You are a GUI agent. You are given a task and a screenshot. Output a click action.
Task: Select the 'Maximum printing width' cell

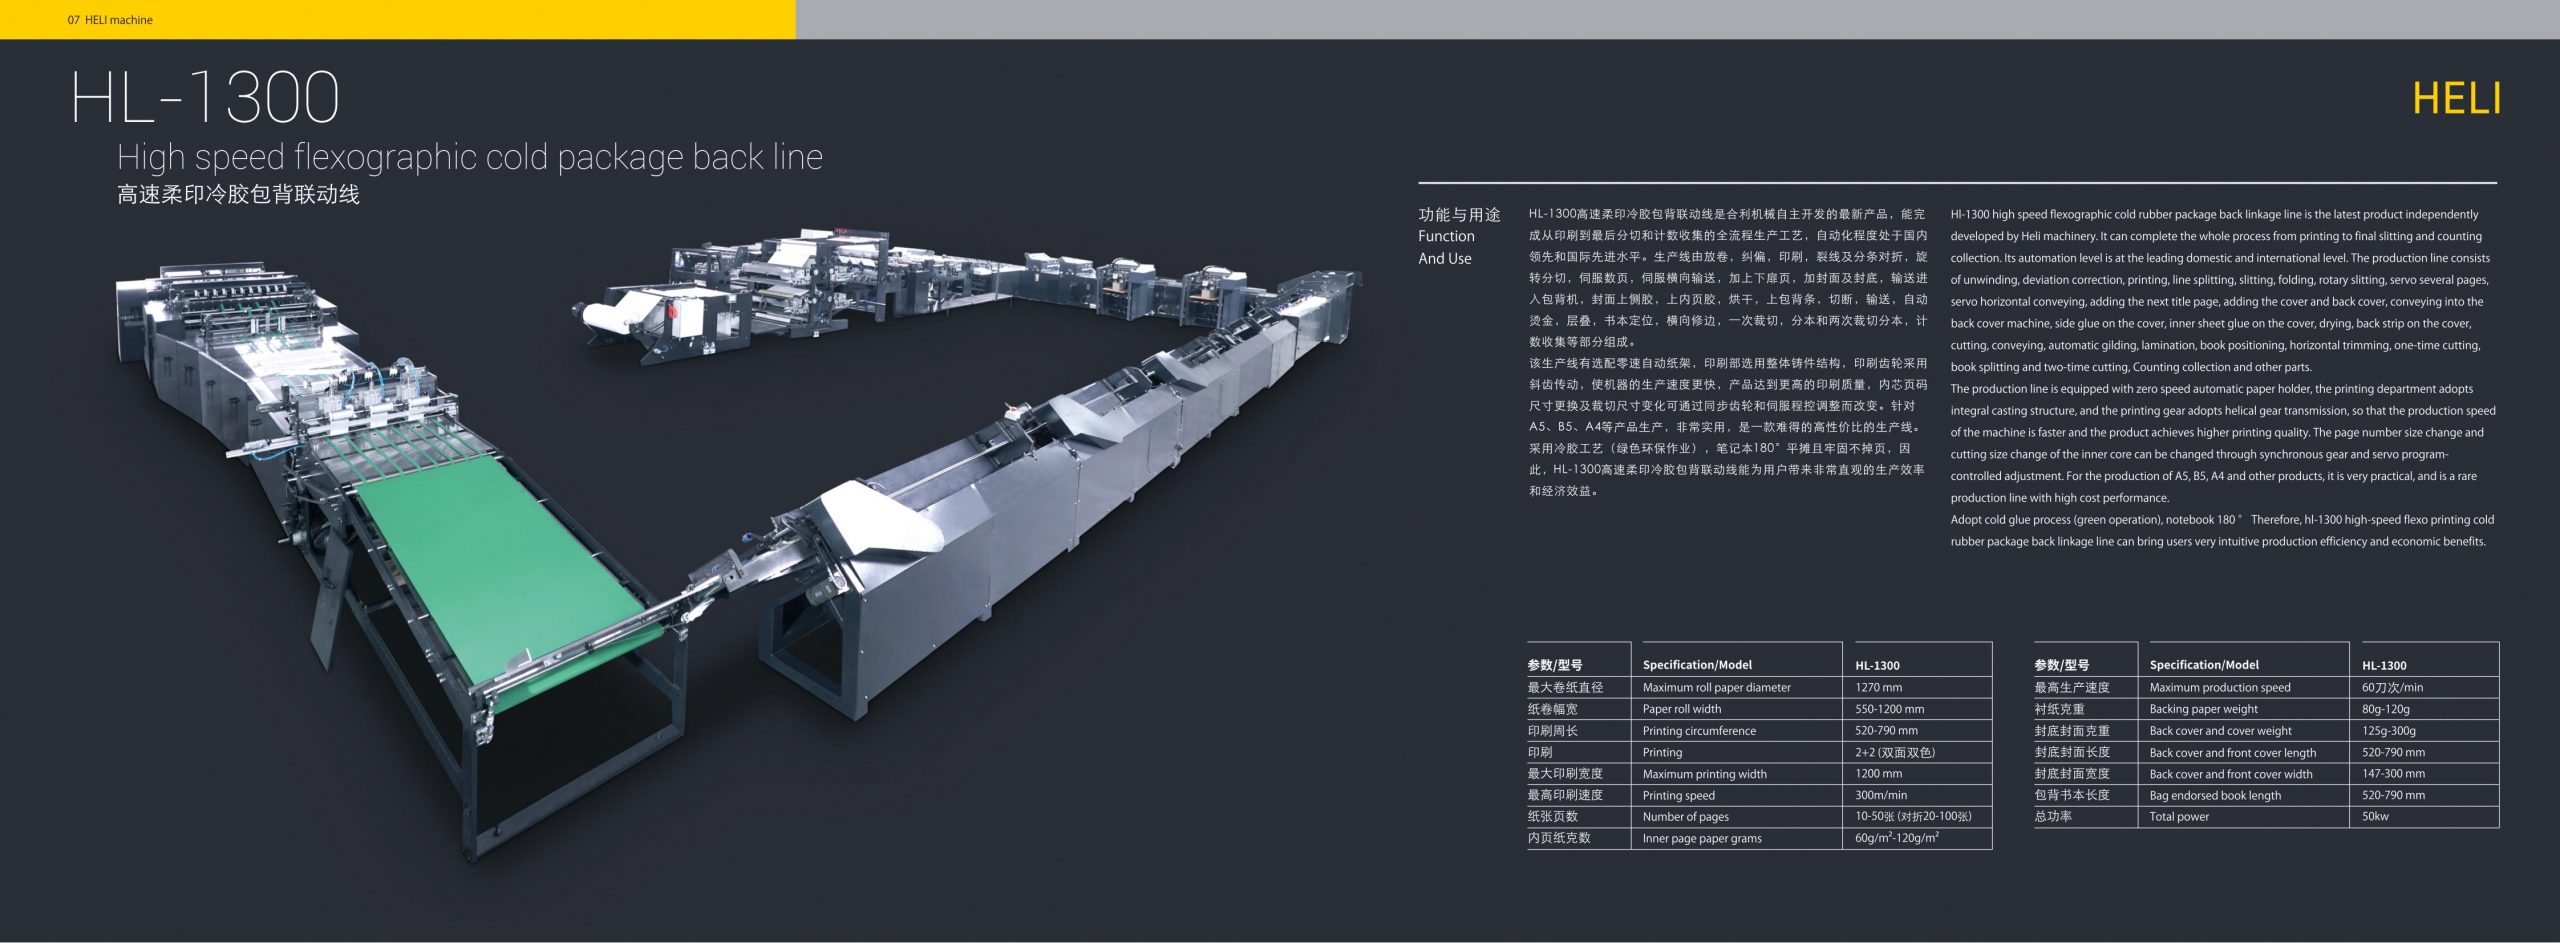1704,774
